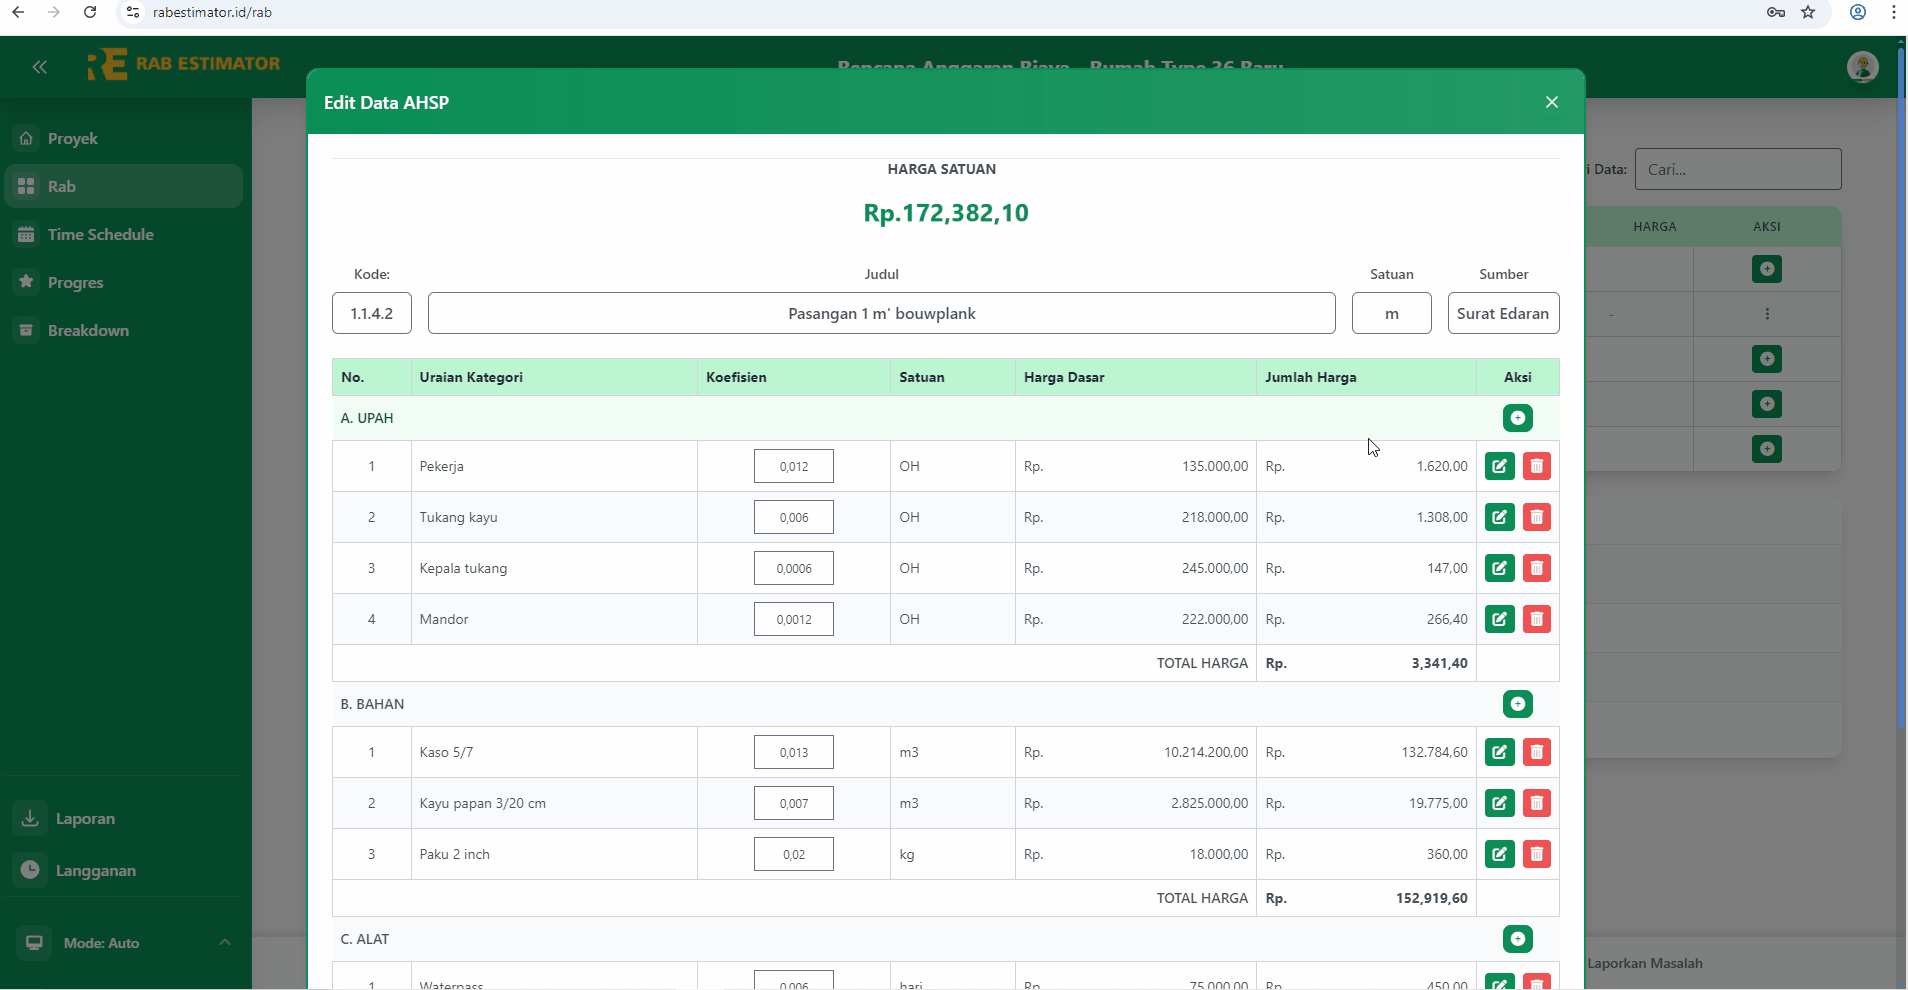Add new item to B. BAHAN section
This screenshot has height=990, width=1908.
pyautogui.click(x=1517, y=704)
